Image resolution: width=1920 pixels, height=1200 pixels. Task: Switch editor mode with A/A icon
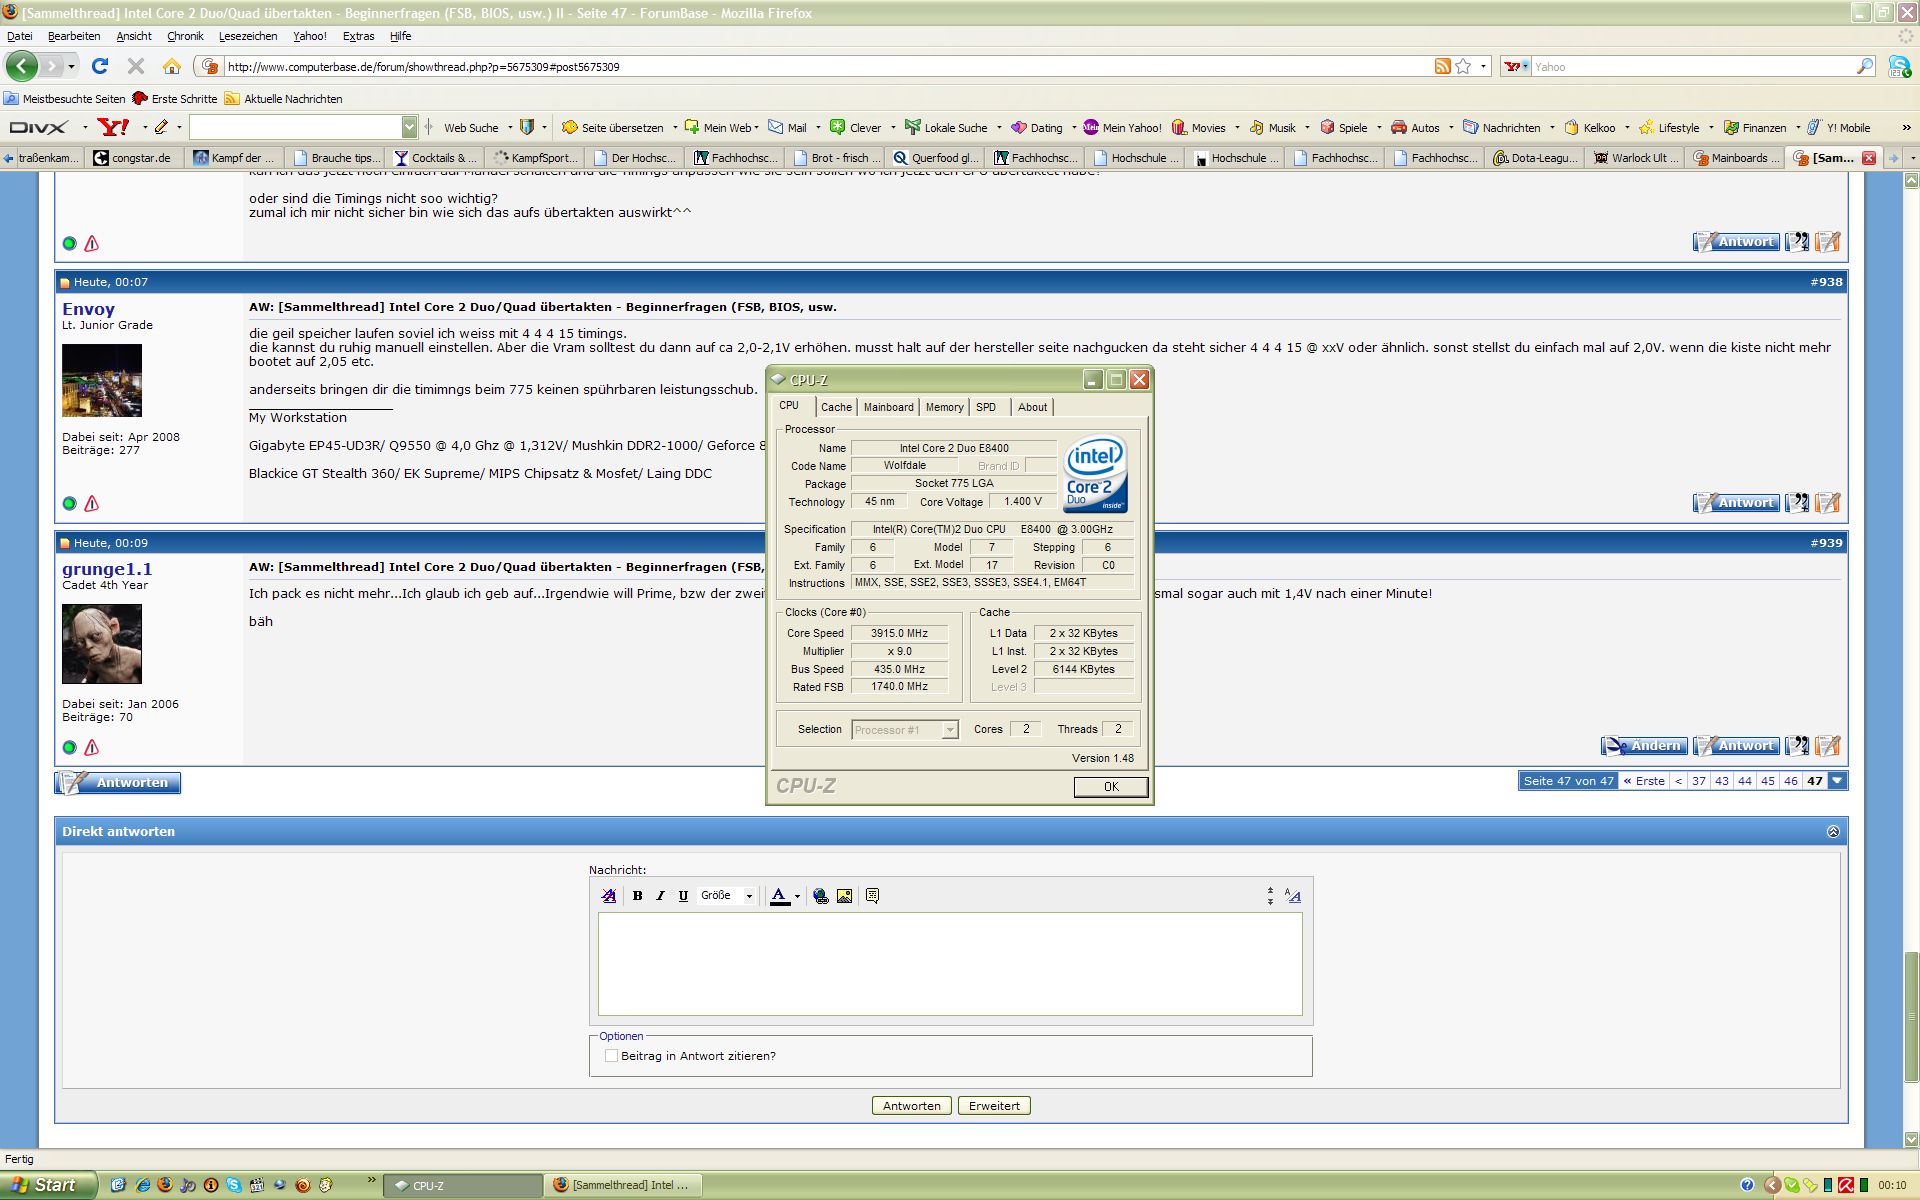1293,896
